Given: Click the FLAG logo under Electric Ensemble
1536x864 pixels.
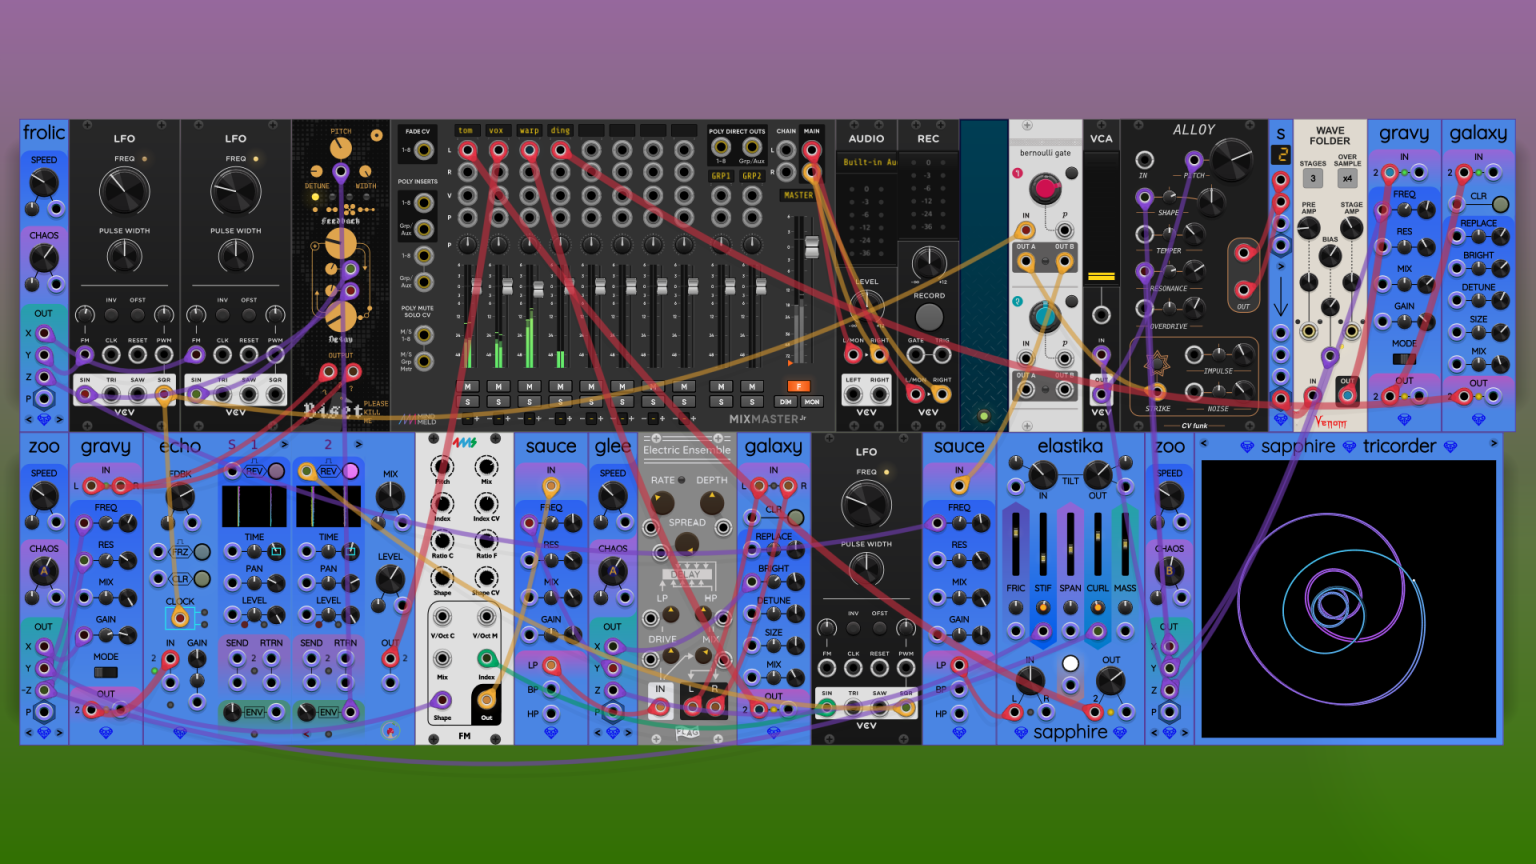Looking at the screenshot, I should coord(687,734).
